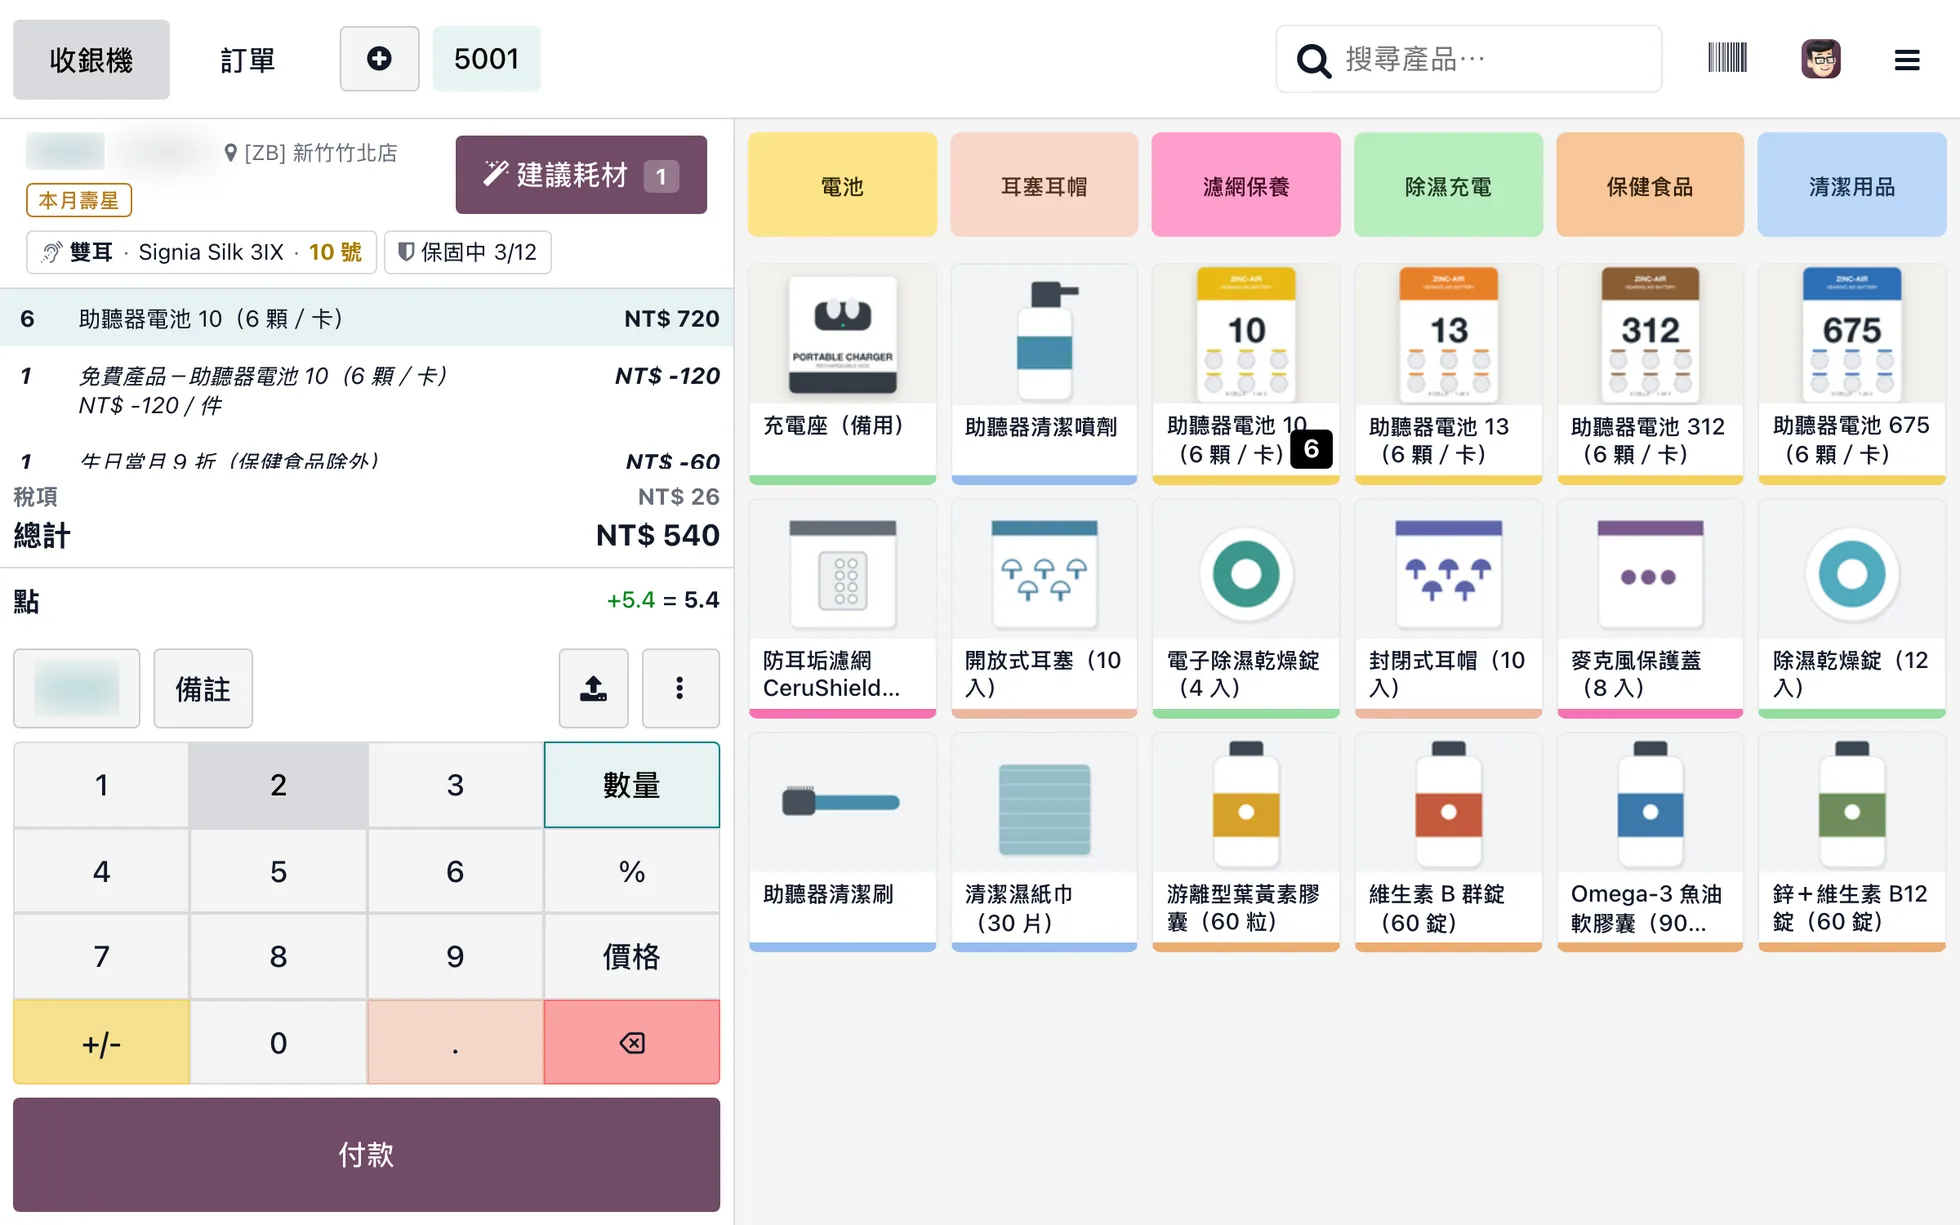Open the 備註 note button
The height and width of the screenshot is (1225, 1960).
pyautogui.click(x=203, y=688)
